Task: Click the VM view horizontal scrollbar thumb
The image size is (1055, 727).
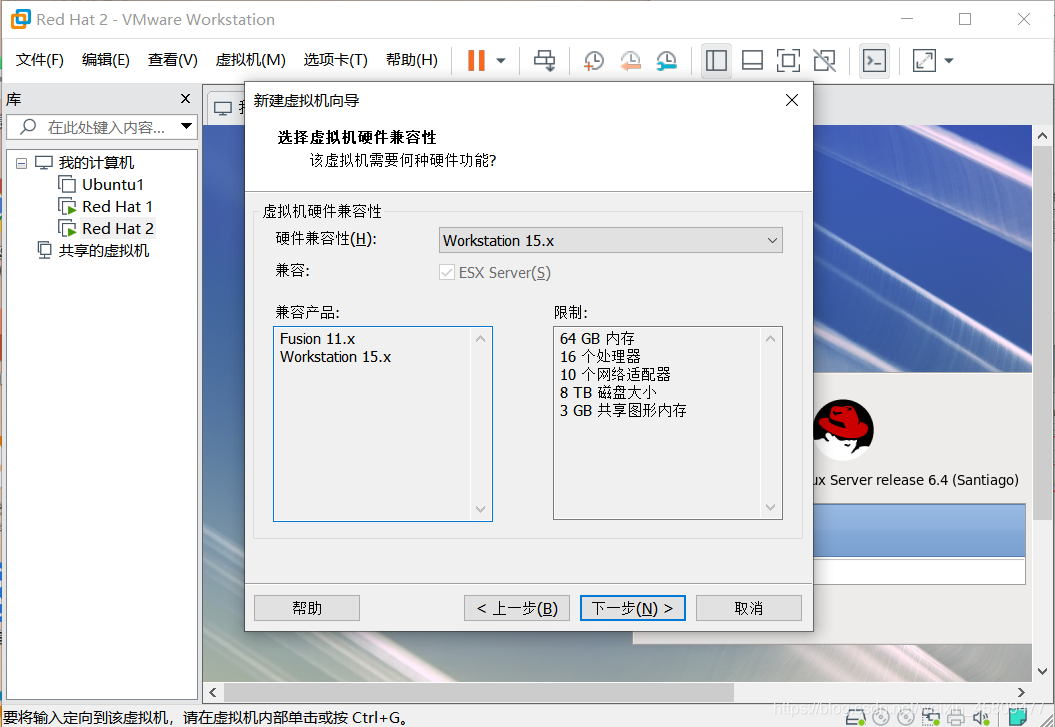Action: [x=478, y=692]
